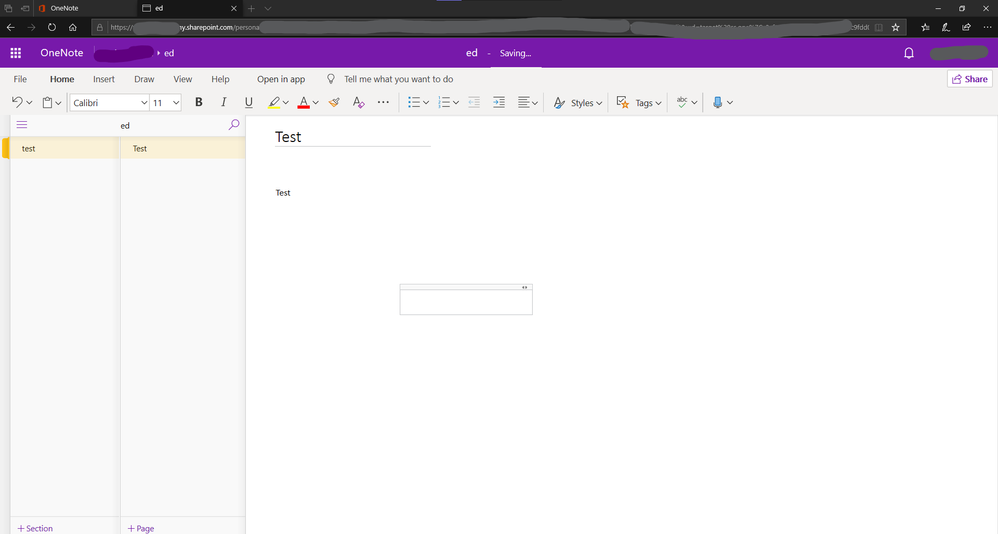The image size is (998, 534).
Task: Click Decrease Indent icon
Action: pos(474,102)
